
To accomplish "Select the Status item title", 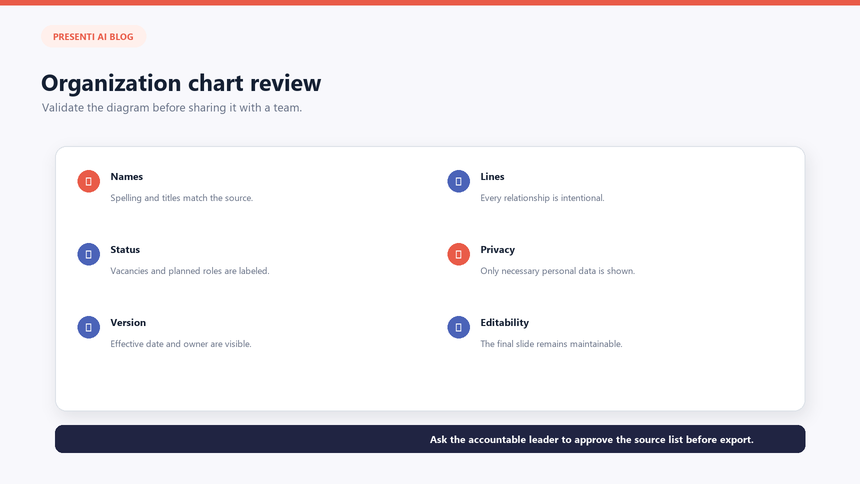I will pyautogui.click(x=125, y=250).
